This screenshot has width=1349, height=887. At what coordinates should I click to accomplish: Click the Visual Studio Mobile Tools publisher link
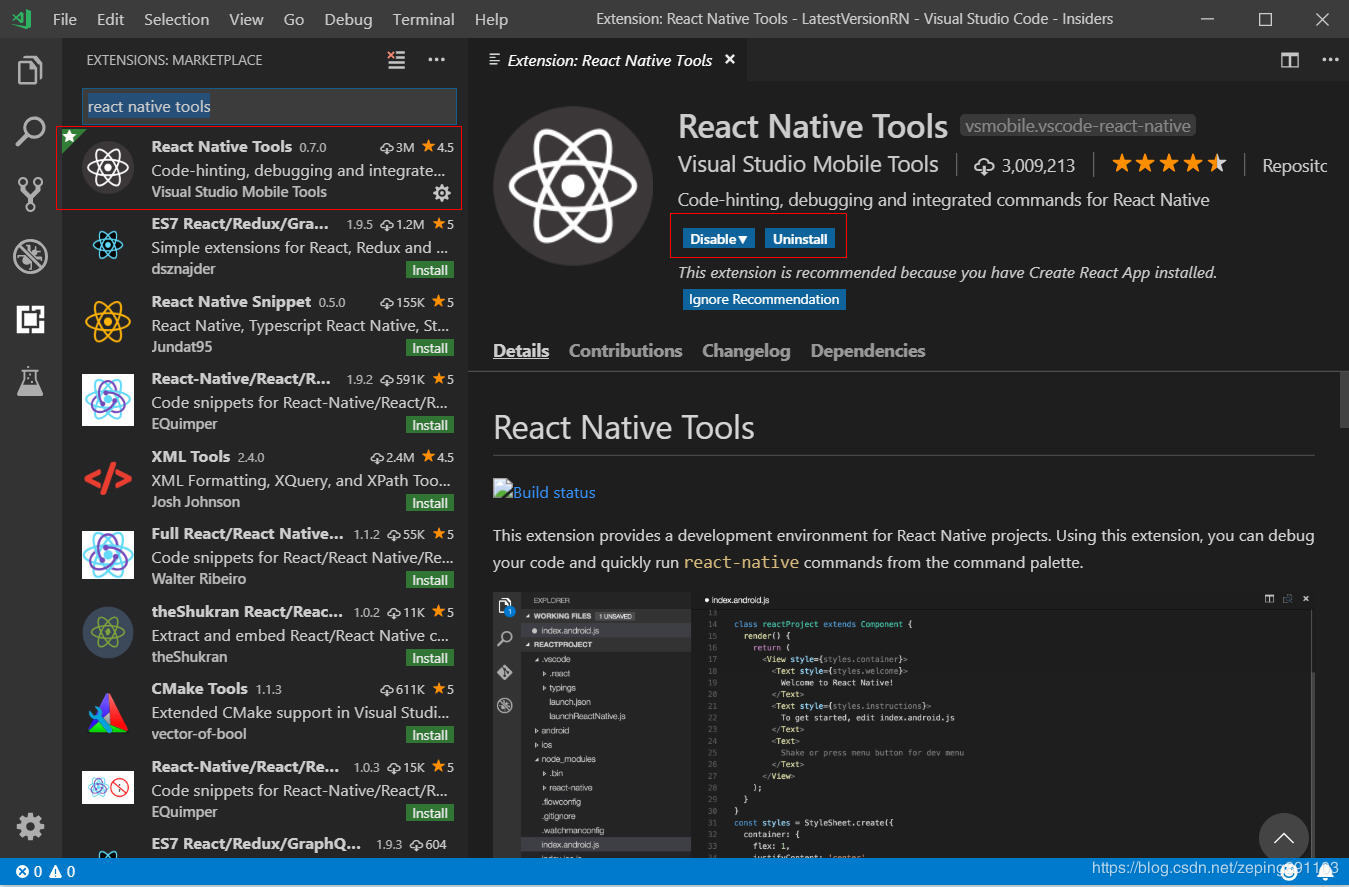click(x=808, y=165)
